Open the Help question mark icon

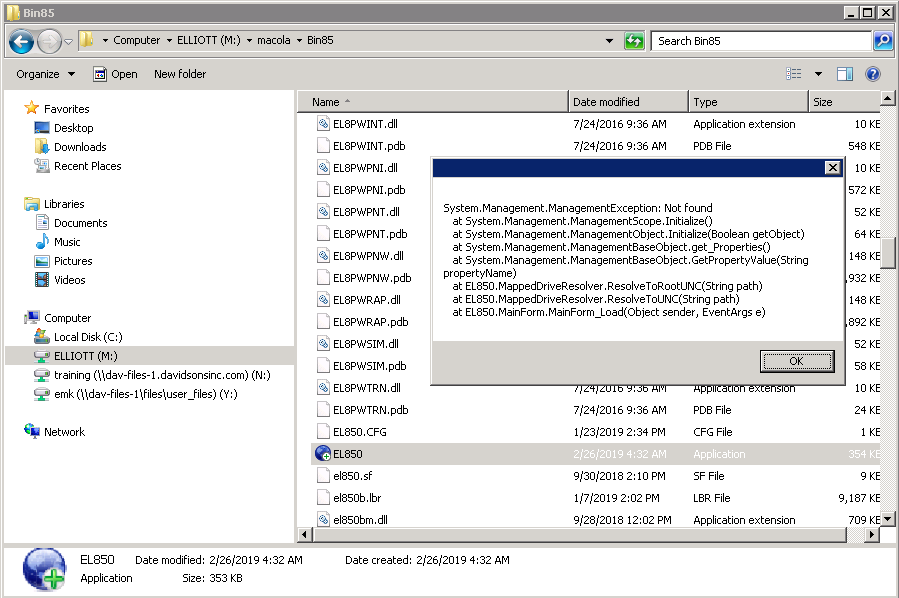[x=872, y=74]
